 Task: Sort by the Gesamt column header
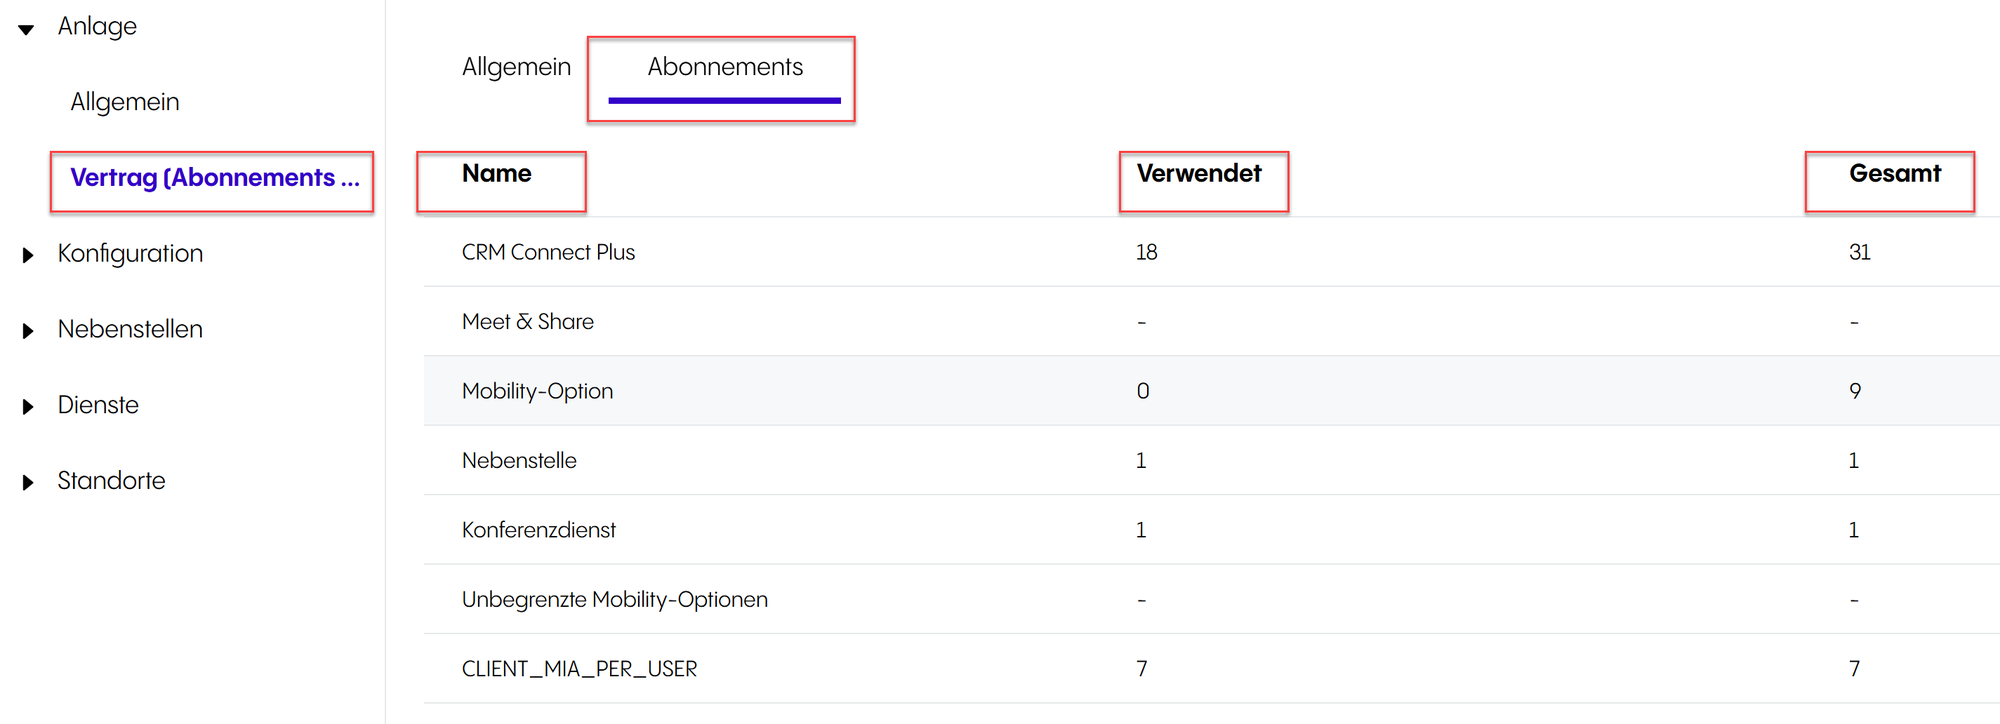pos(1894,174)
